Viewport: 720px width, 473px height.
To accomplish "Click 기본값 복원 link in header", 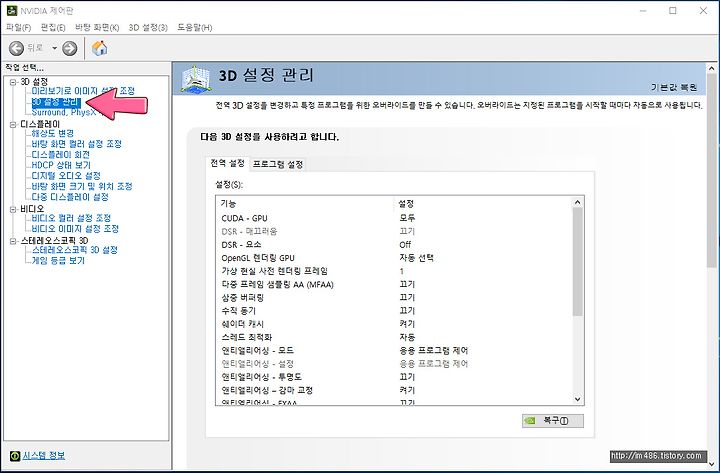I will tap(674, 87).
